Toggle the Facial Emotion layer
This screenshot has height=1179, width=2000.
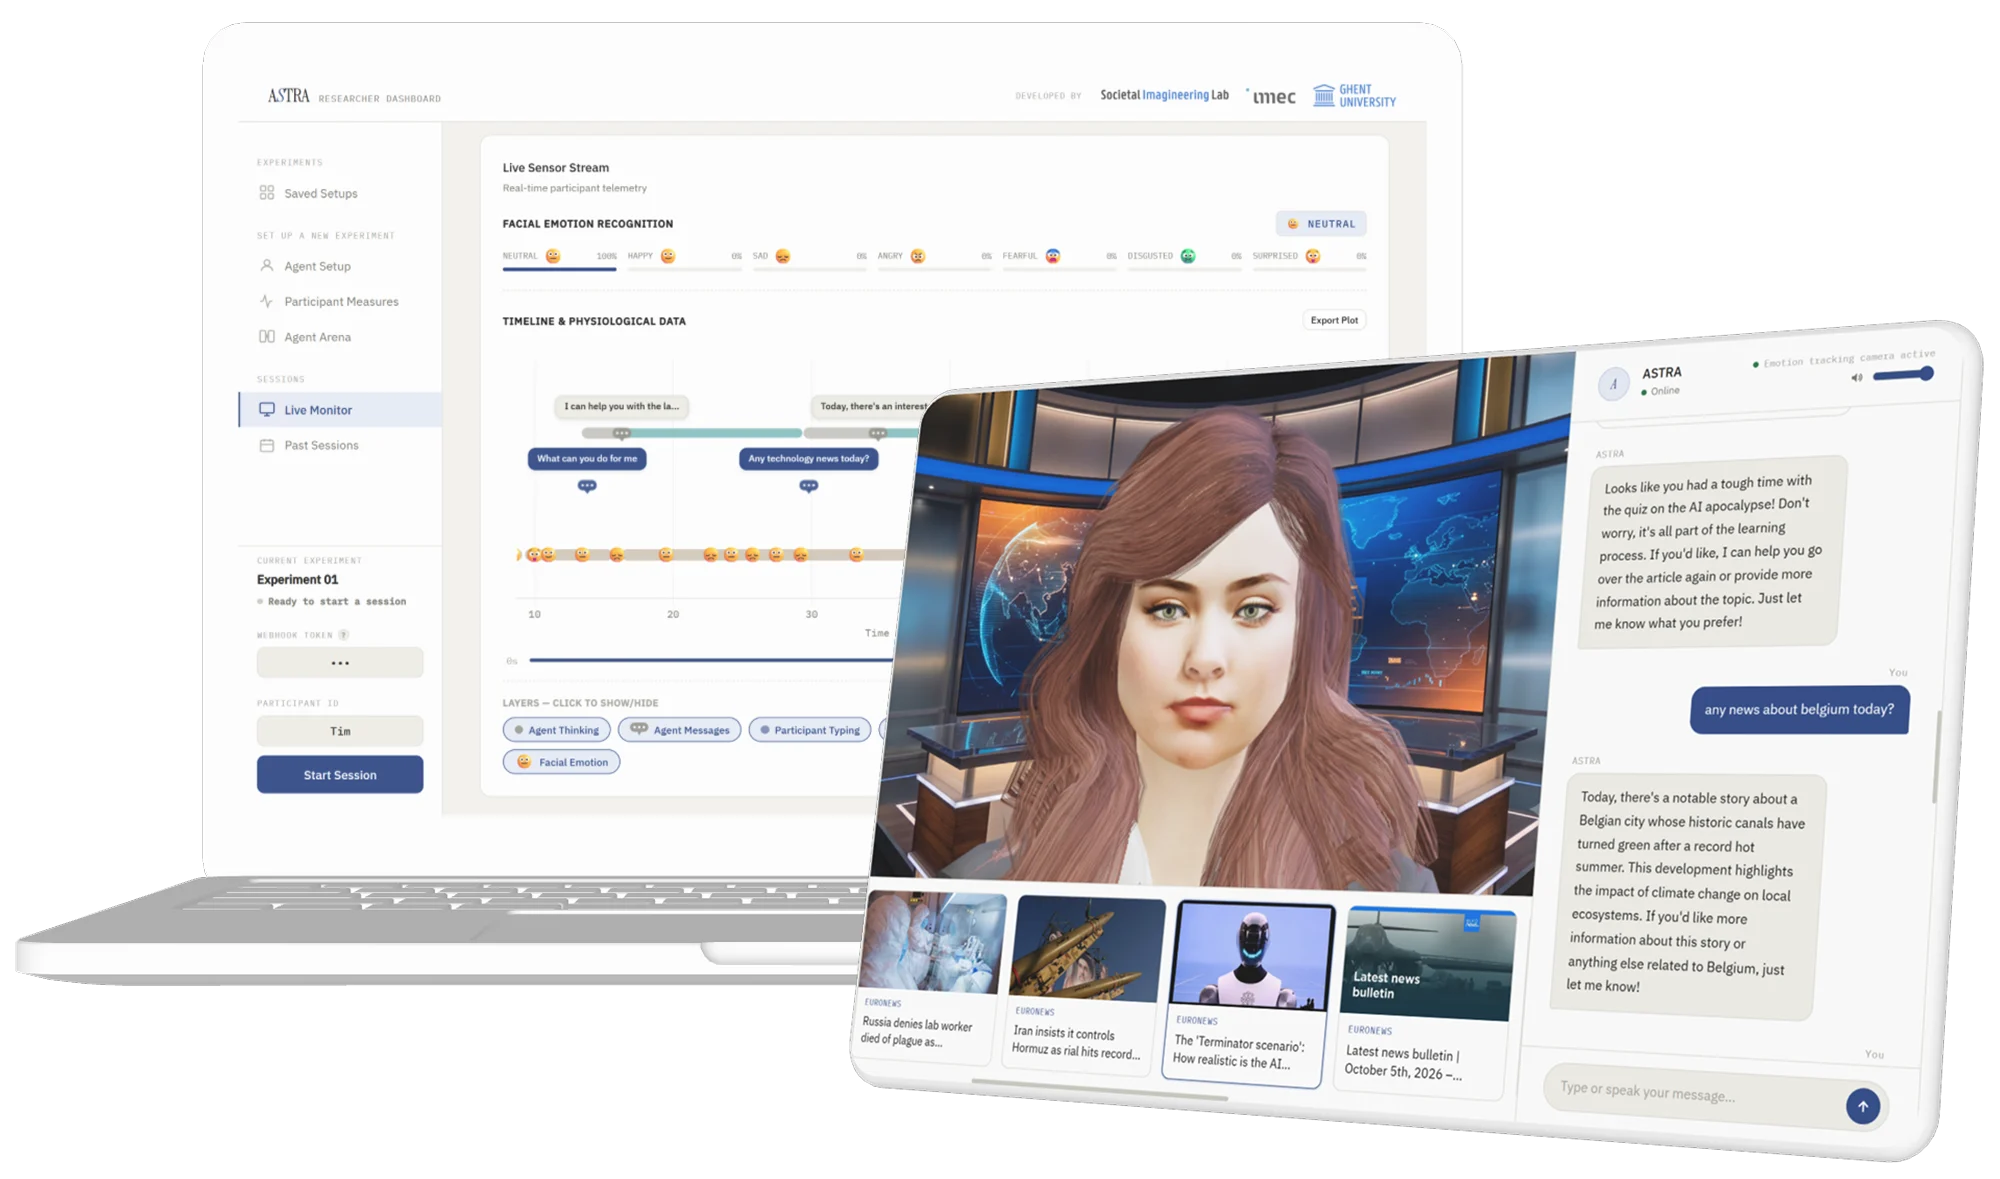click(x=561, y=762)
